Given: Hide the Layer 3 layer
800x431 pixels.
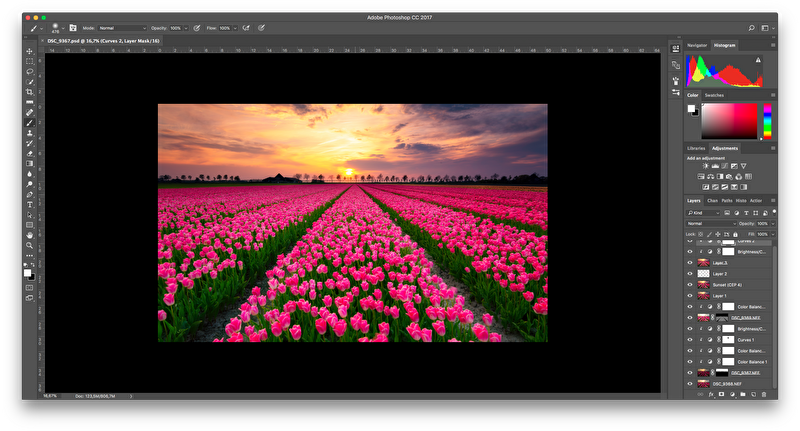Looking at the screenshot, I should [690, 263].
